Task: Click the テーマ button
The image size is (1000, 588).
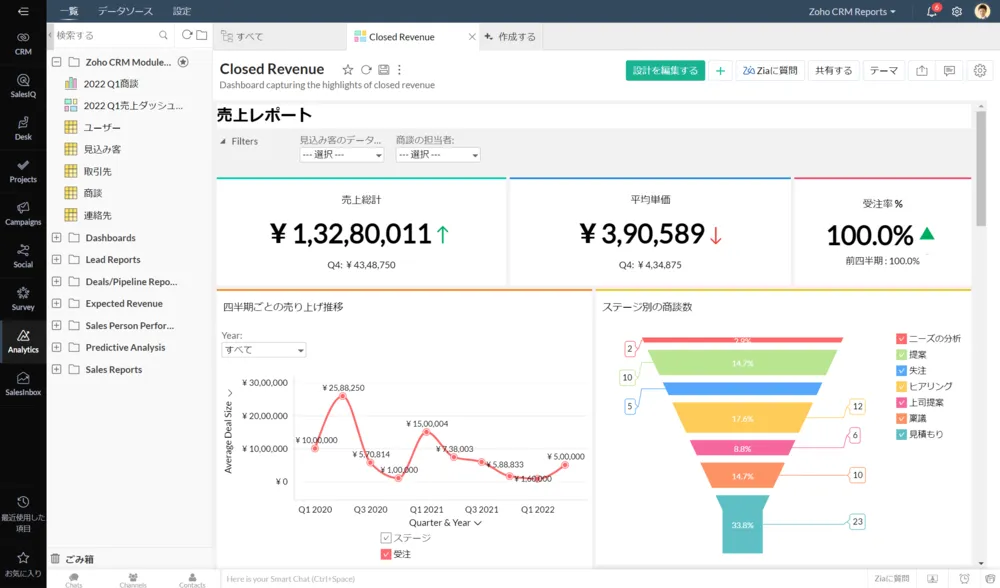Action: [x=884, y=70]
